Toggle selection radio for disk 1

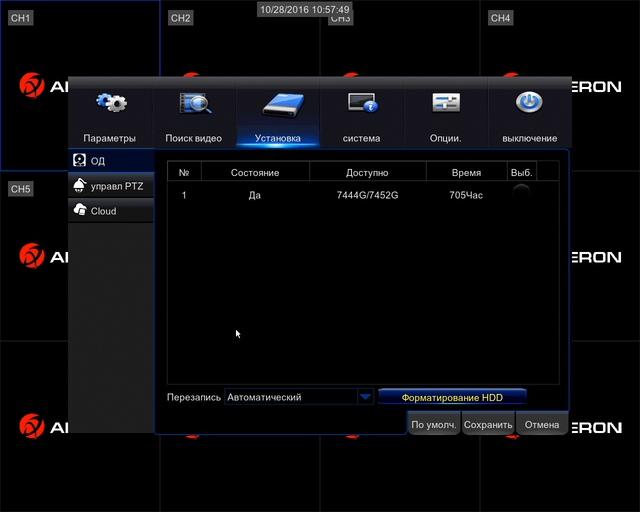click(x=521, y=193)
